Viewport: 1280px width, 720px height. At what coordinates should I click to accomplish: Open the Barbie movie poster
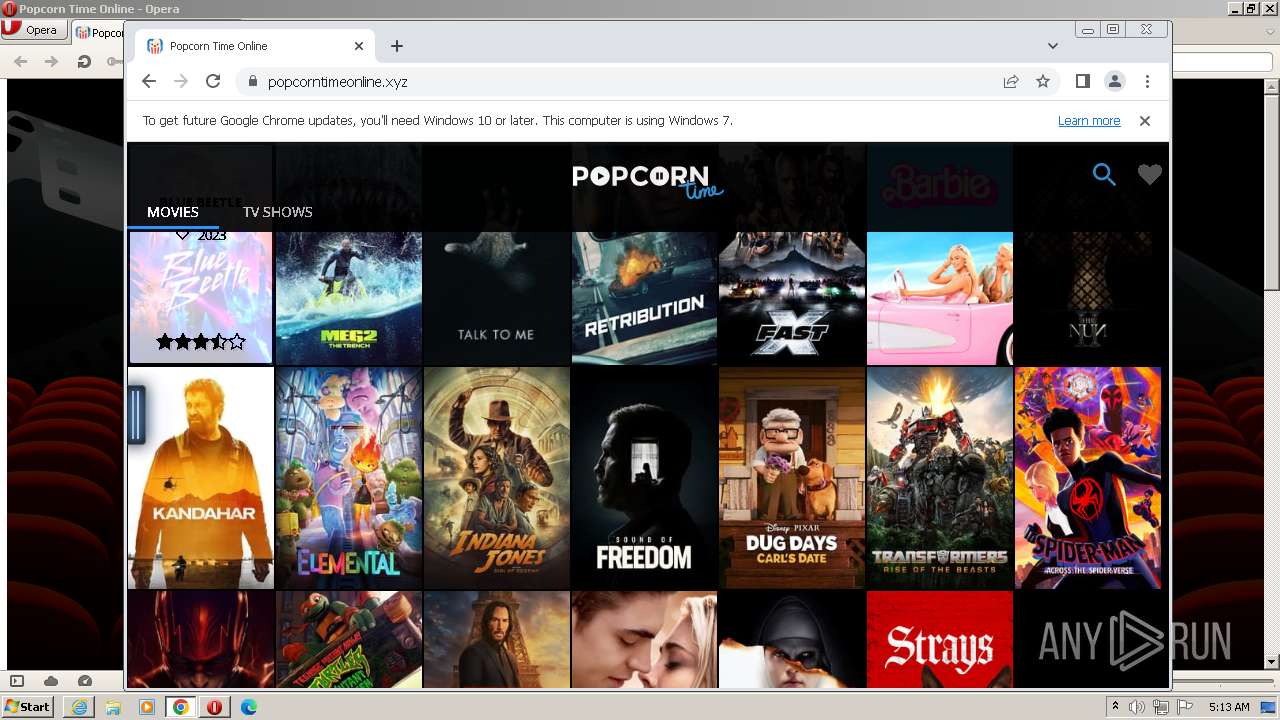point(940,298)
